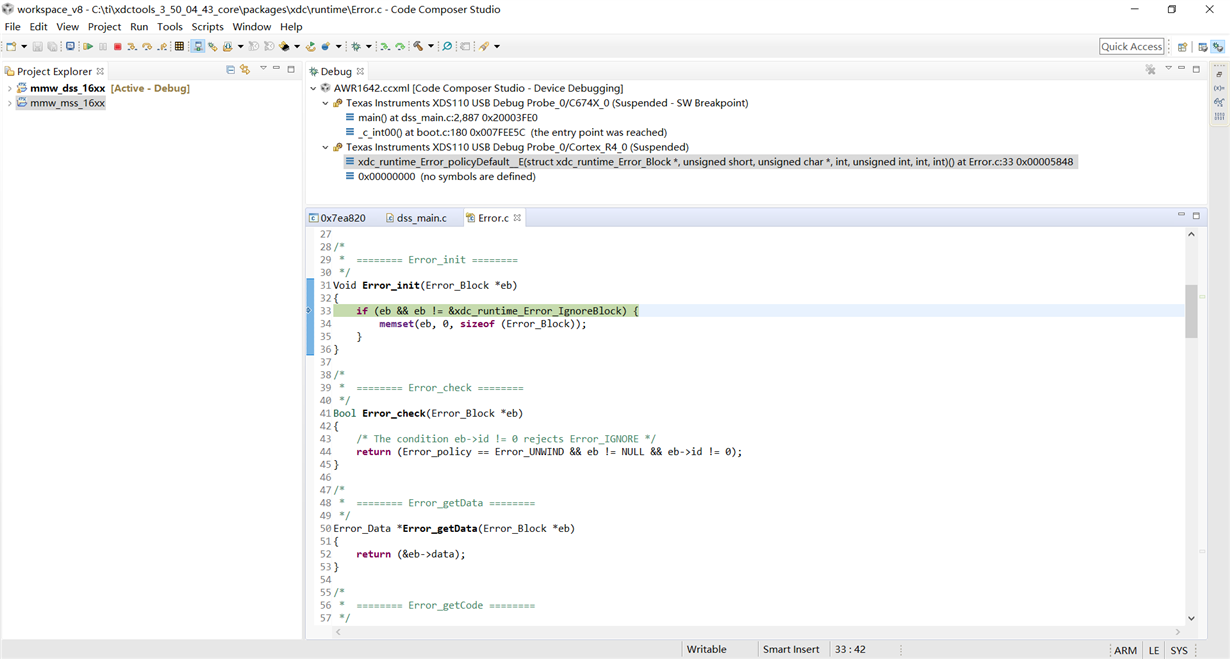Click the magnifier Search toolbar icon
Screen dimensions: 1230x659
point(446,46)
